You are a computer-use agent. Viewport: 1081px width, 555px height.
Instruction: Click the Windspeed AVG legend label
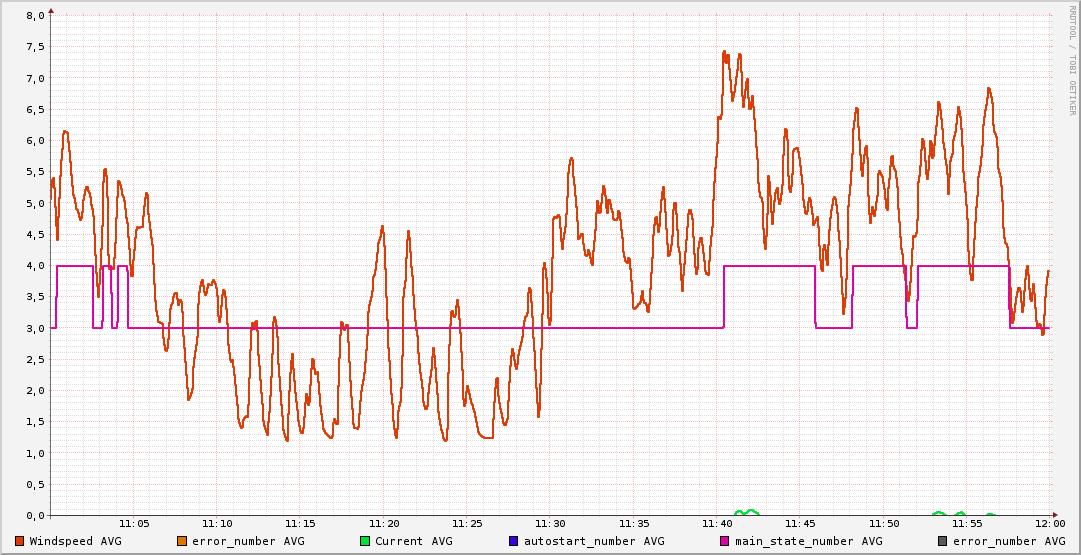pyautogui.click(x=75, y=541)
